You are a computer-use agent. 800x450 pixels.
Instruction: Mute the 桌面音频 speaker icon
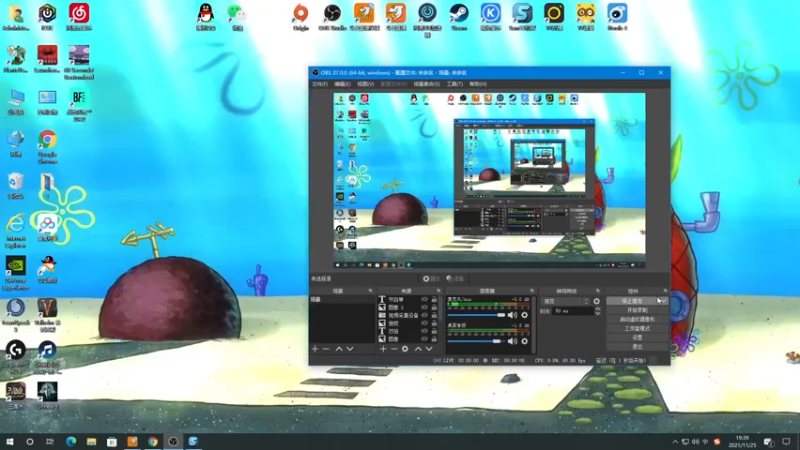512,341
